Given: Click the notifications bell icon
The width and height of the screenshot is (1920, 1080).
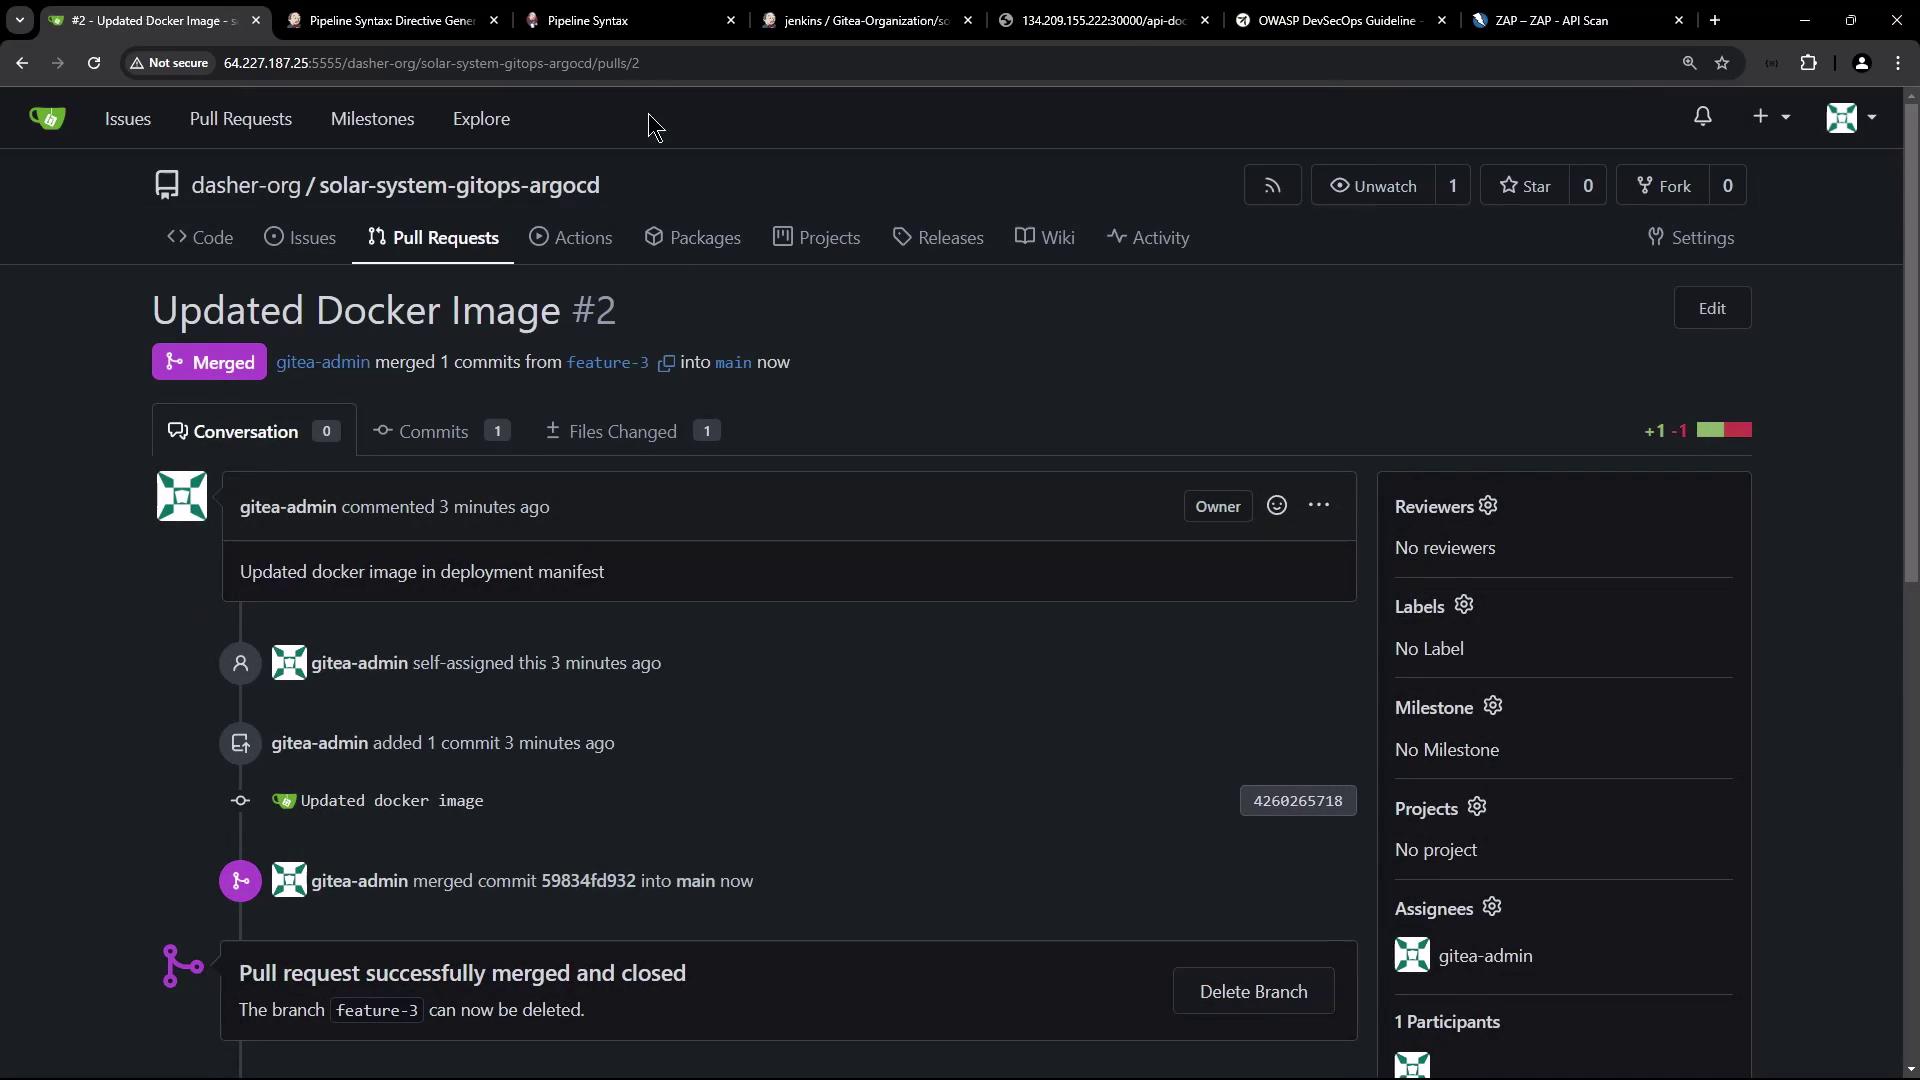Looking at the screenshot, I should click(x=1702, y=117).
